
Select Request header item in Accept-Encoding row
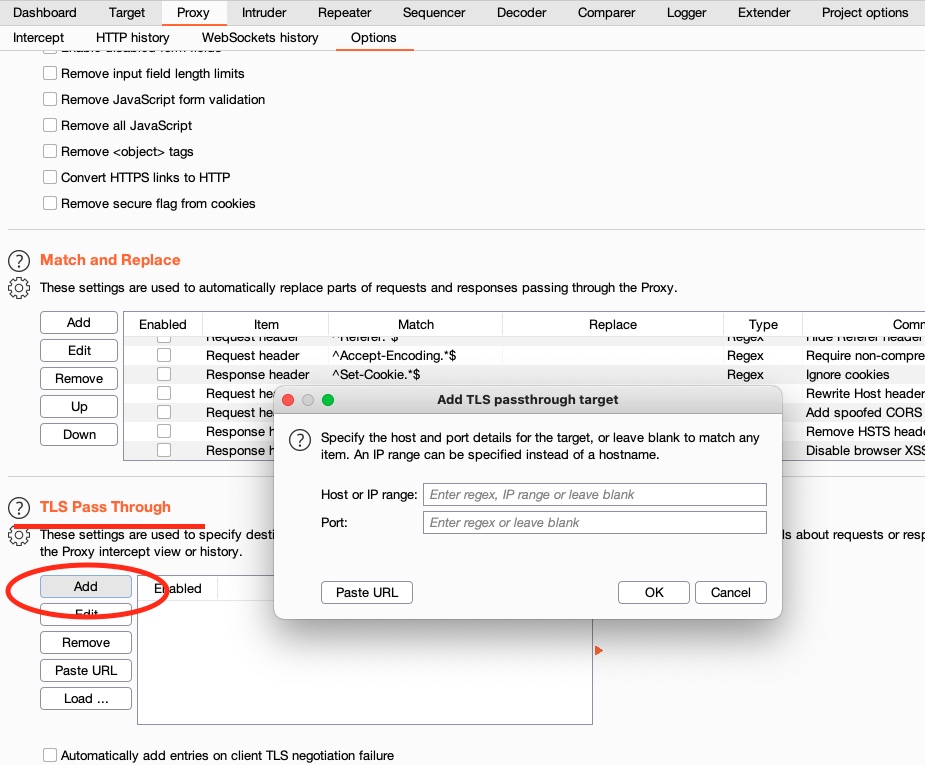[265, 355]
